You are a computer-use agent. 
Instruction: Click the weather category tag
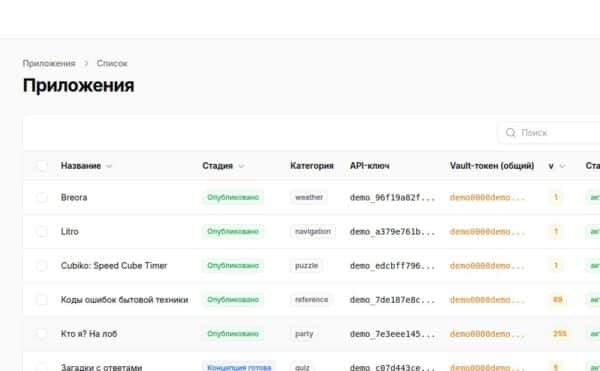click(x=309, y=197)
